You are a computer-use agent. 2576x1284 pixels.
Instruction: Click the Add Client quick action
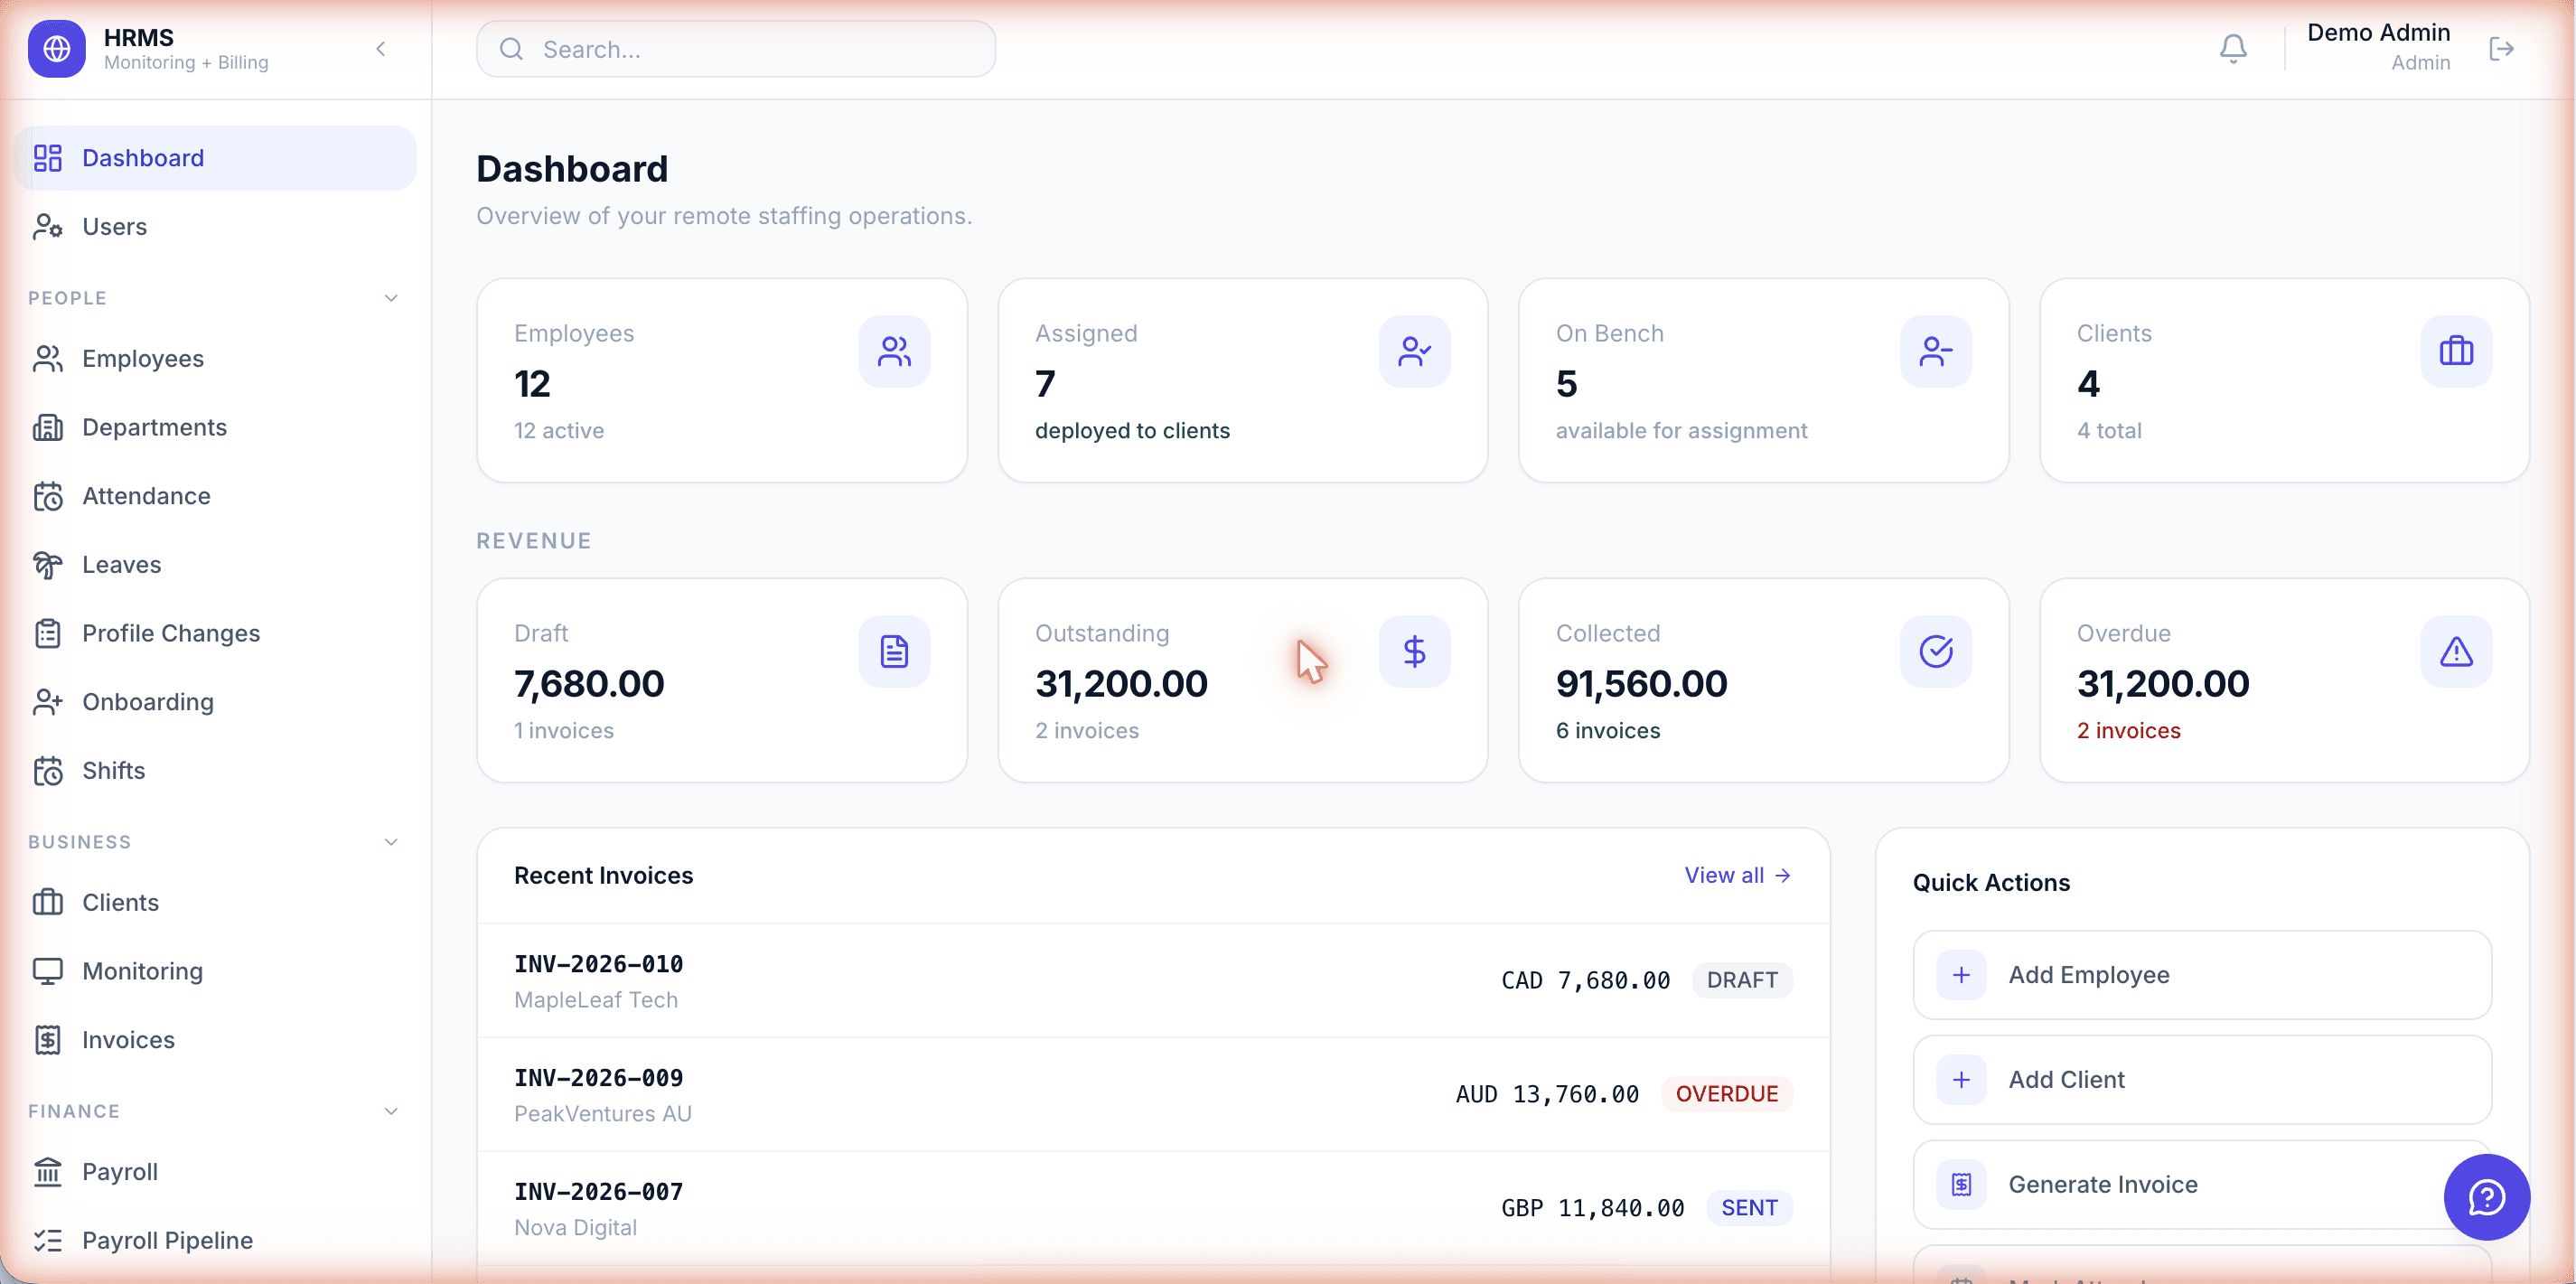pos(2202,1080)
